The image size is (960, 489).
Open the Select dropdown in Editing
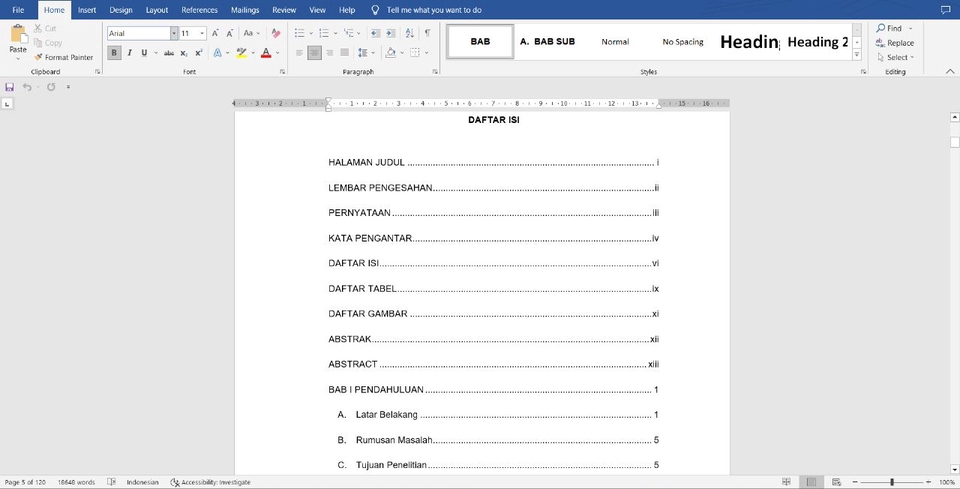[895, 58]
